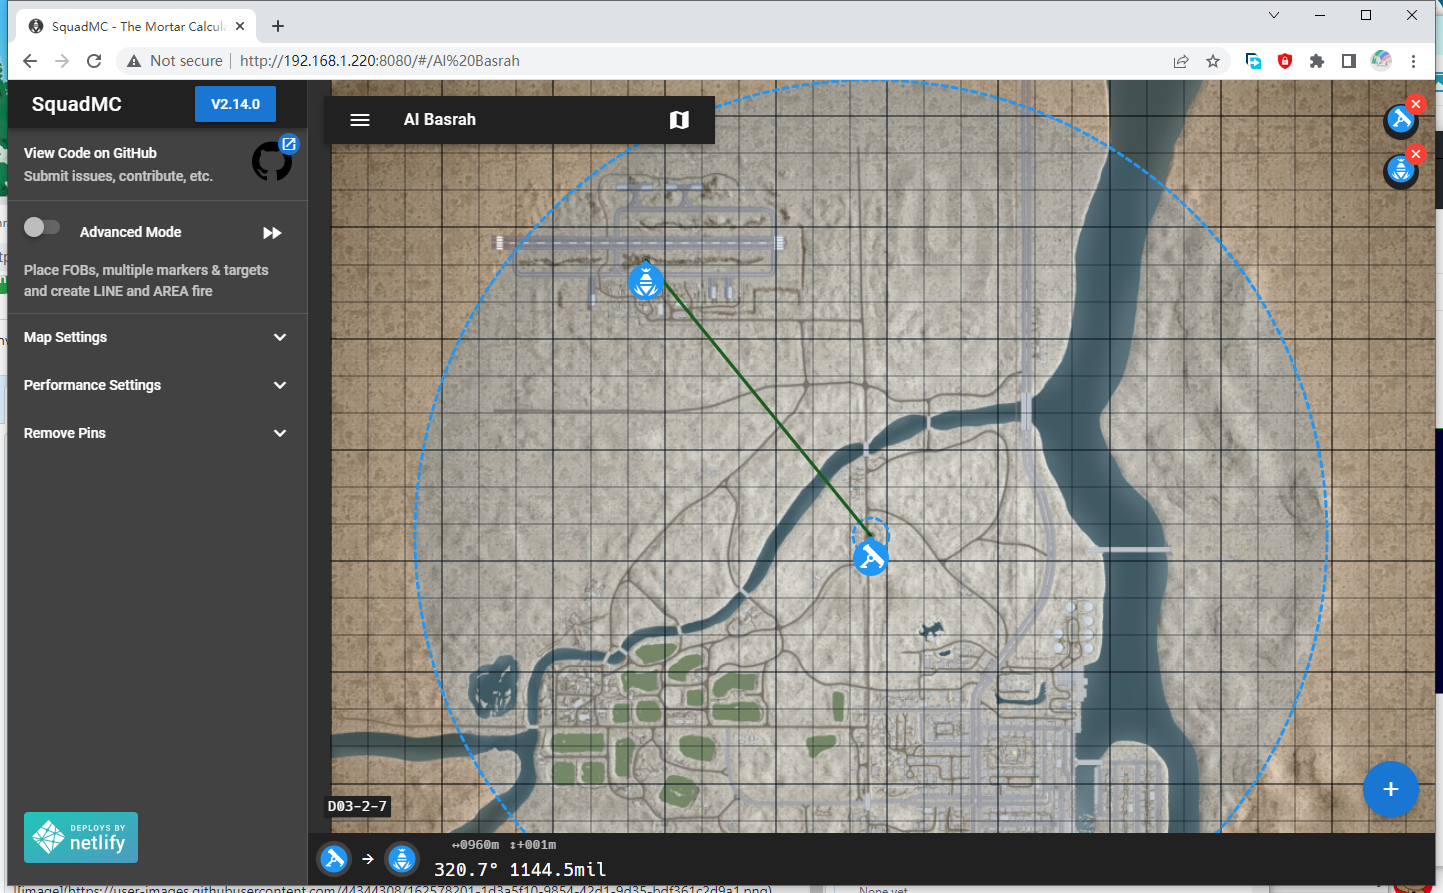The height and width of the screenshot is (893, 1443).
Task: Remove target pin via its red X
Action: pyautogui.click(x=1415, y=153)
